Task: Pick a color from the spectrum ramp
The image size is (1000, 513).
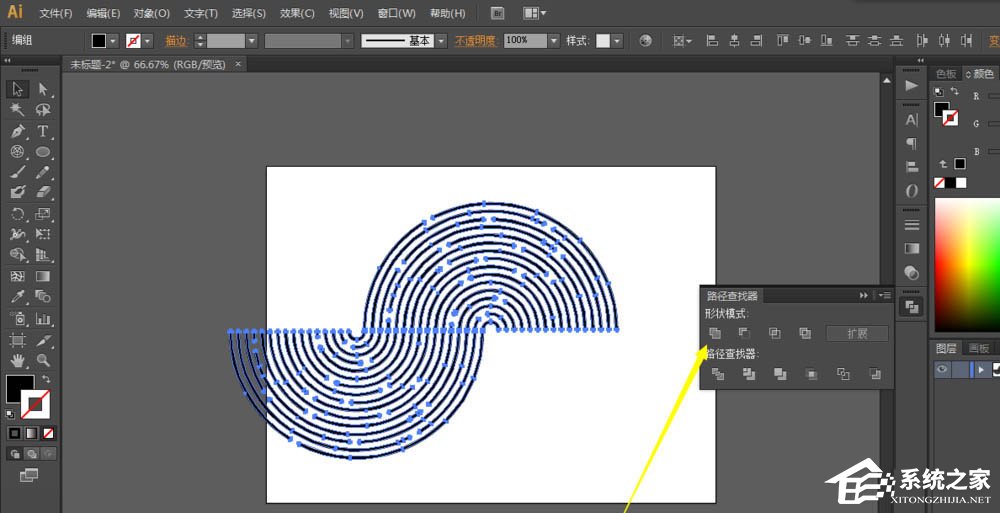Action: tap(965, 260)
